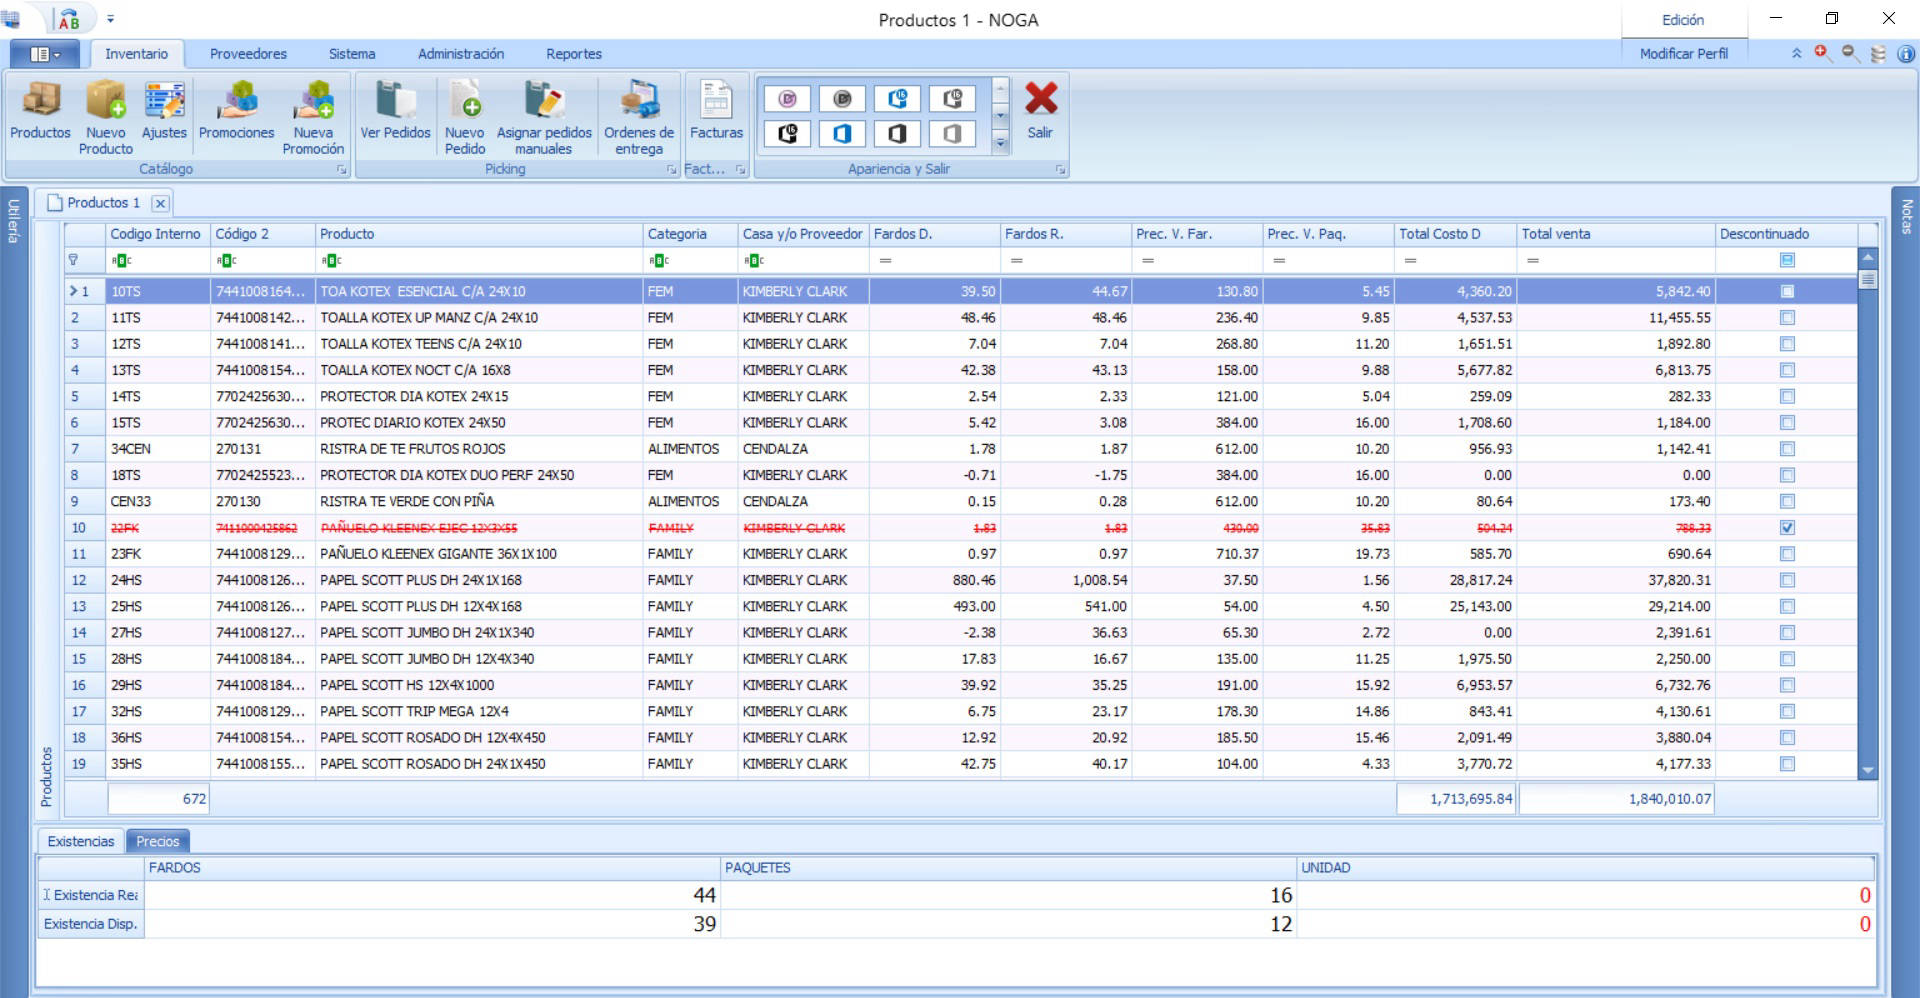Open Ordenes de entrega
This screenshot has width=1926, height=998.
(x=639, y=110)
